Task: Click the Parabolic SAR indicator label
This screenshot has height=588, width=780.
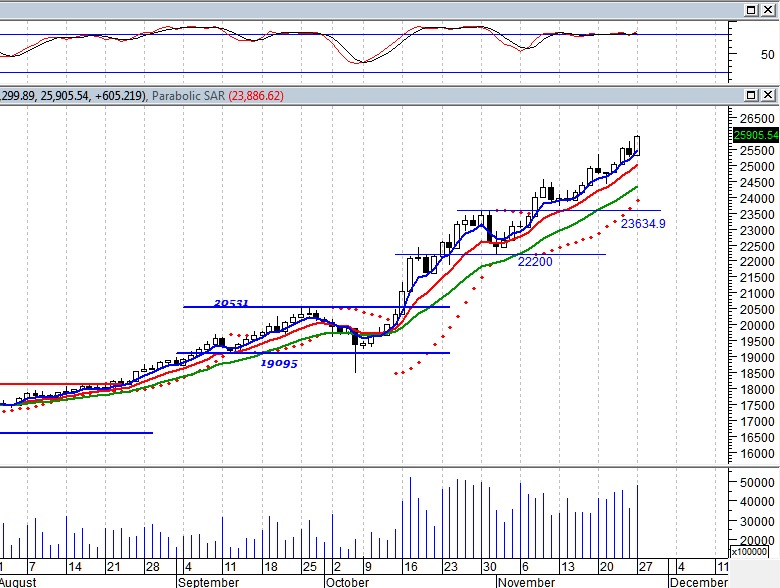Action: pyautogui.click(x=188, y=96)
